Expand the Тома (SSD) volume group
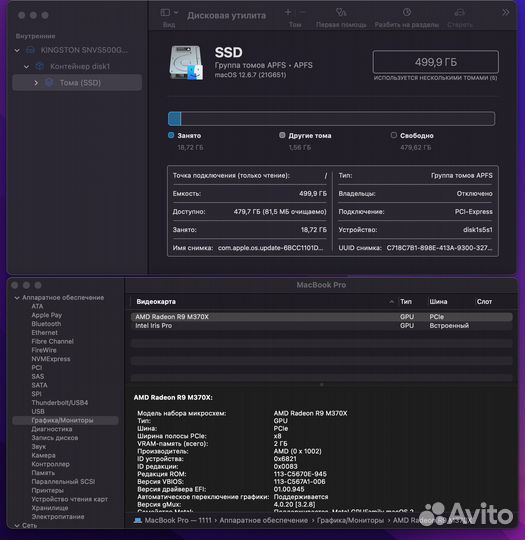This screenshot has width=525, height=540. (x=36, y=83)
